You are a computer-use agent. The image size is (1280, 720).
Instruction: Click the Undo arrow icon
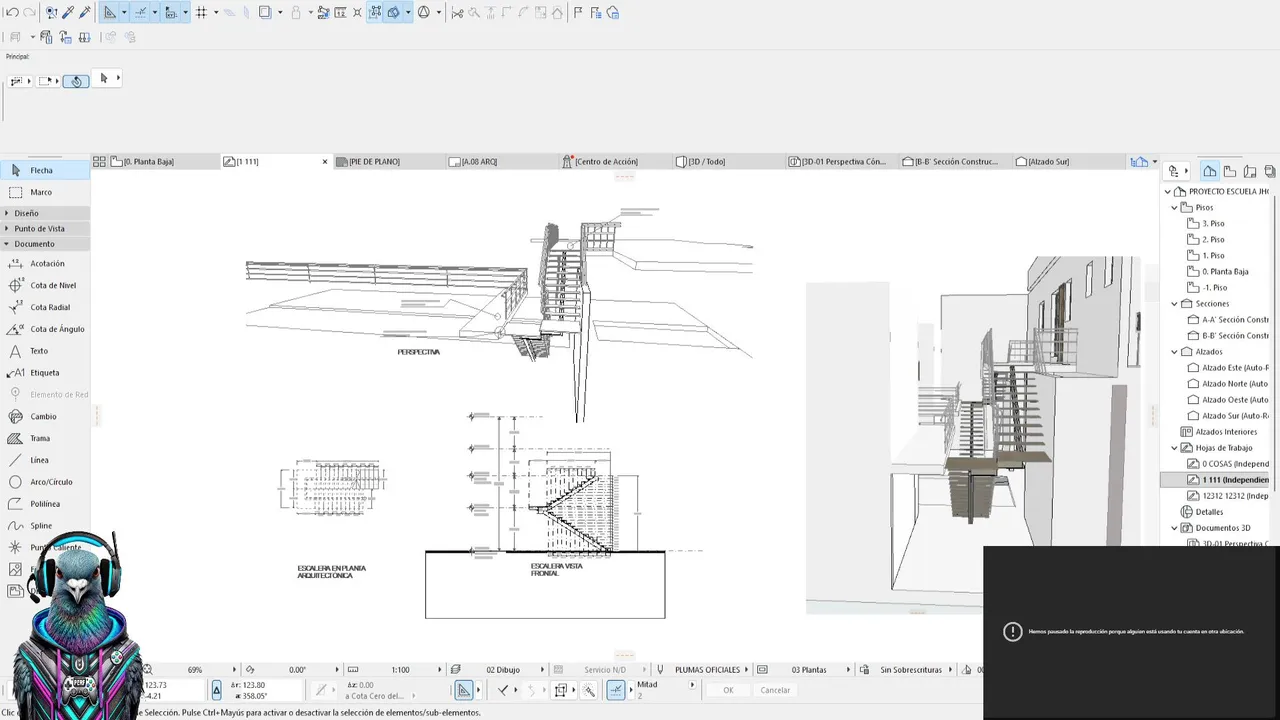(x=12, y=13)
